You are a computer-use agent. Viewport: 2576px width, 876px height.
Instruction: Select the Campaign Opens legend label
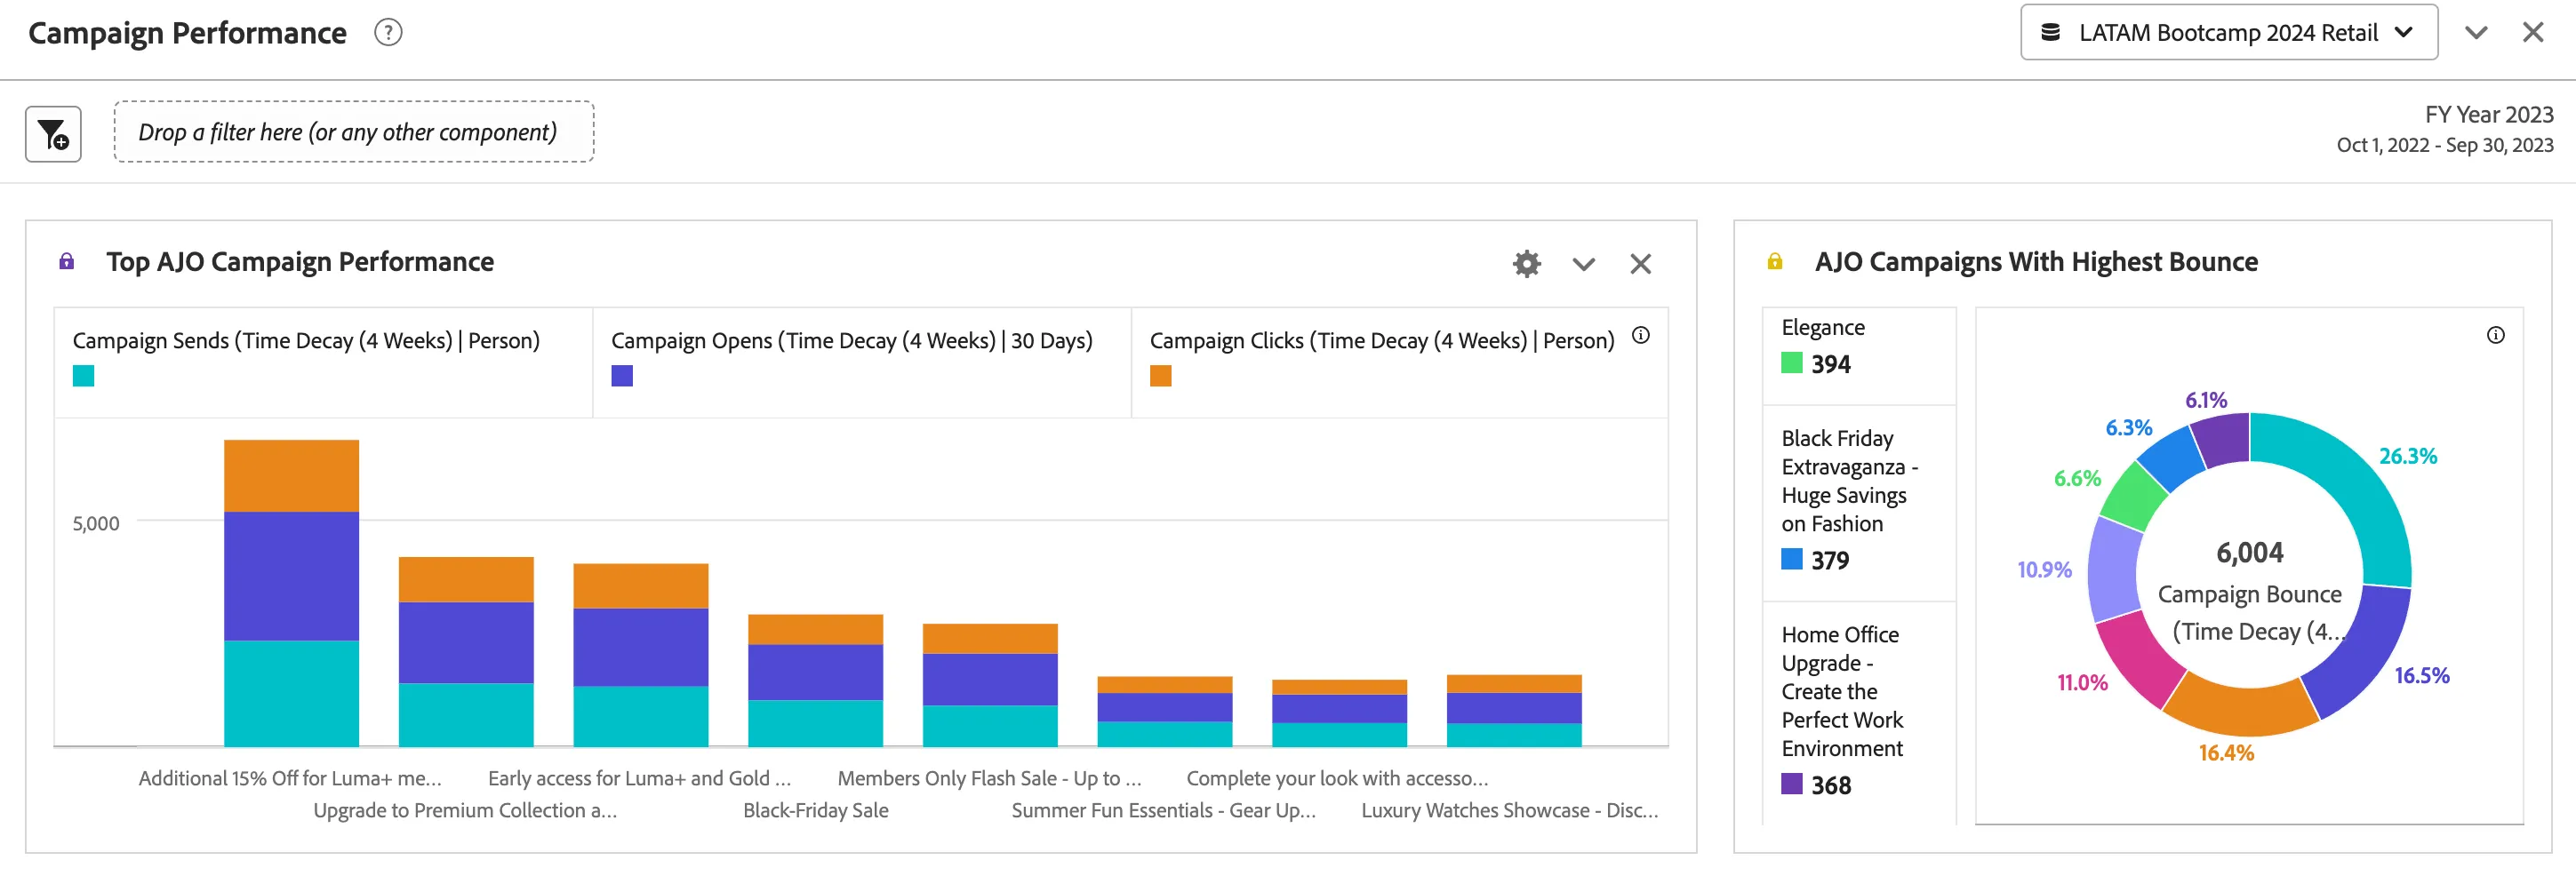click(x=851, y=341)
